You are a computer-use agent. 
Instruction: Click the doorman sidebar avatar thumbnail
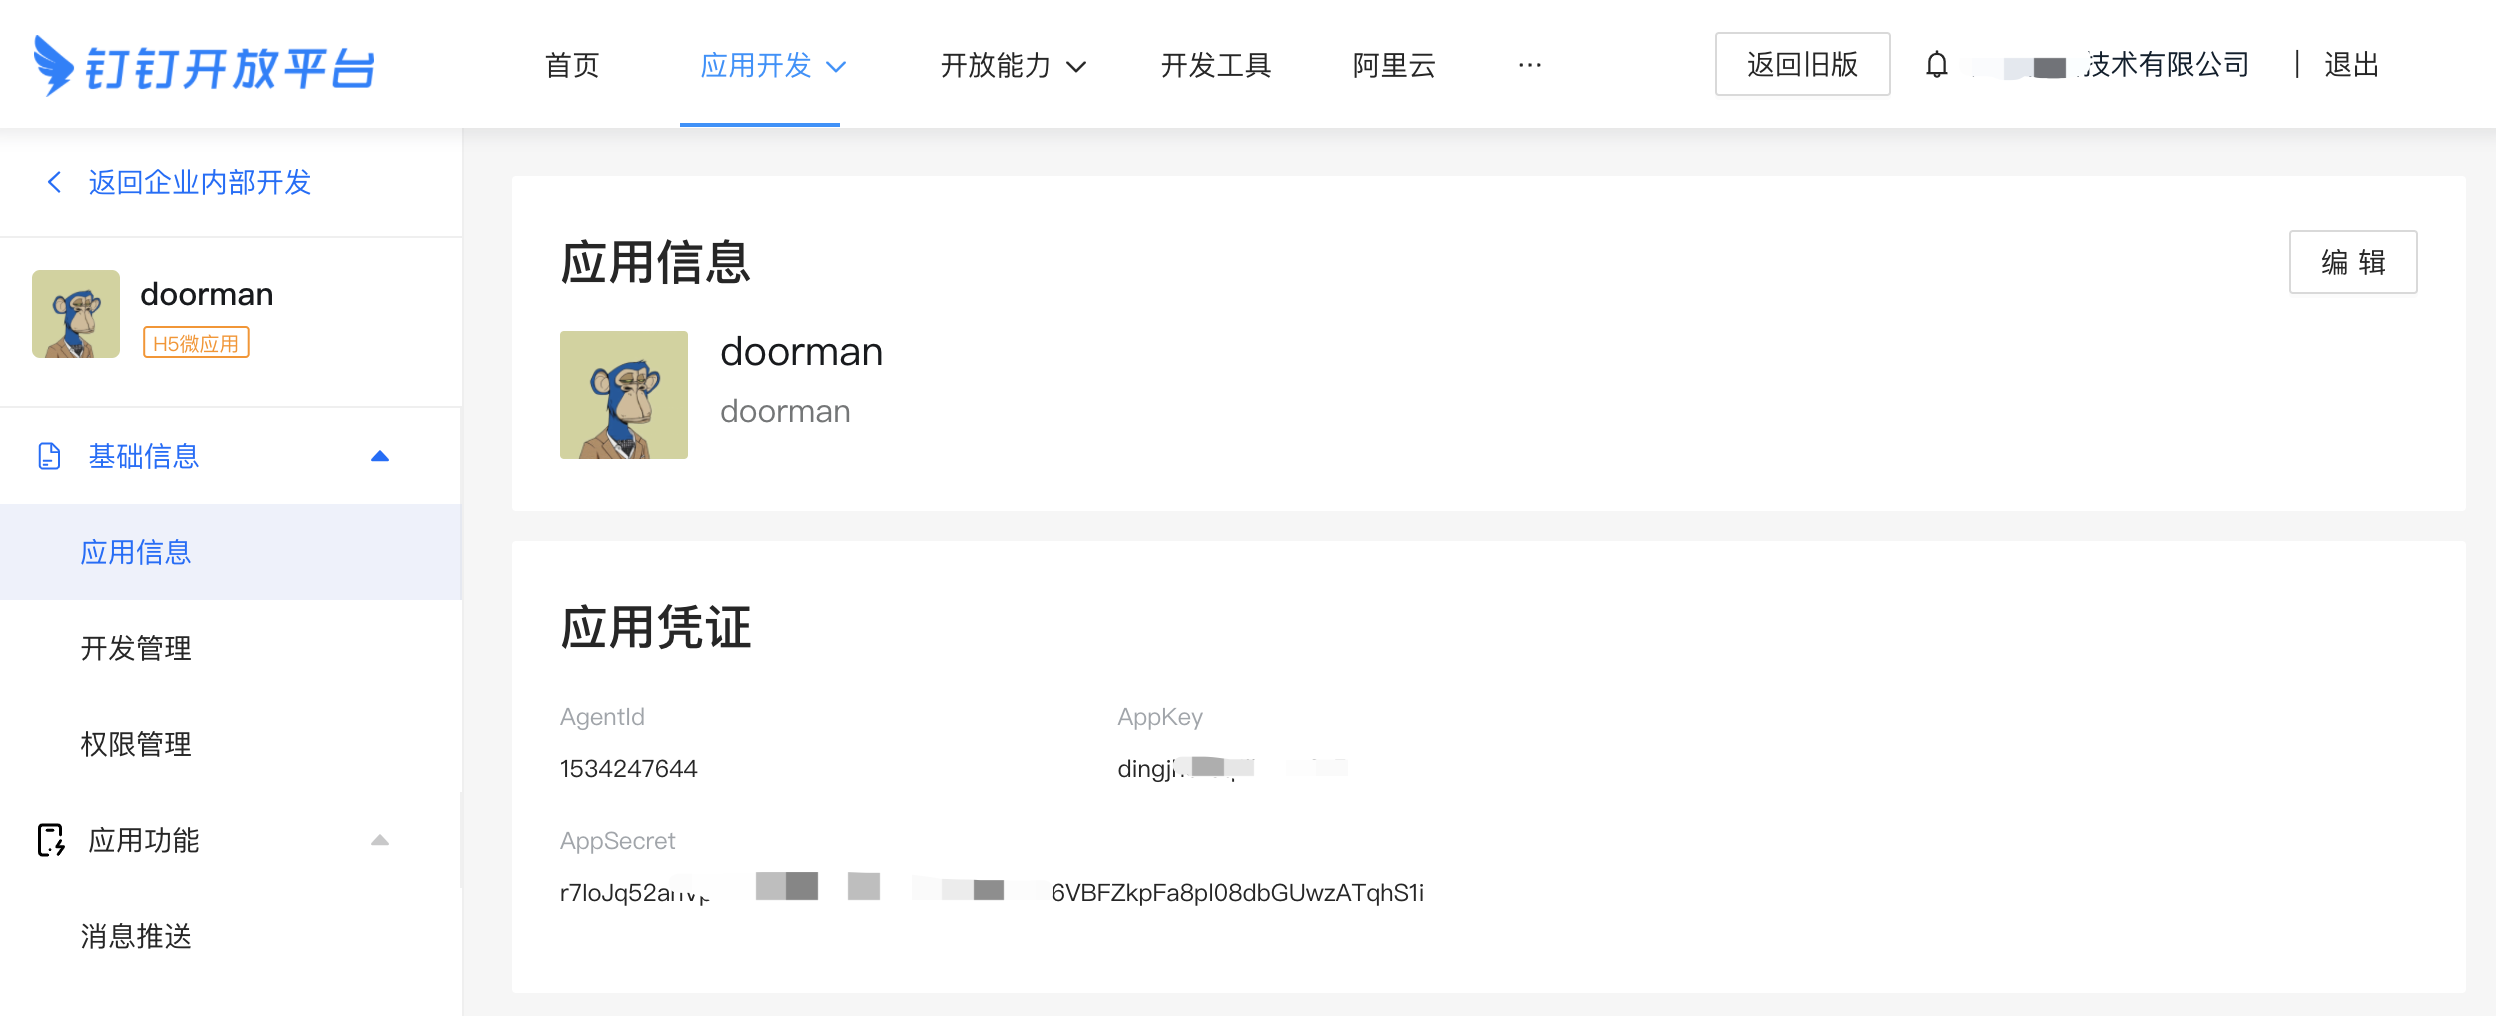point(76,314)
